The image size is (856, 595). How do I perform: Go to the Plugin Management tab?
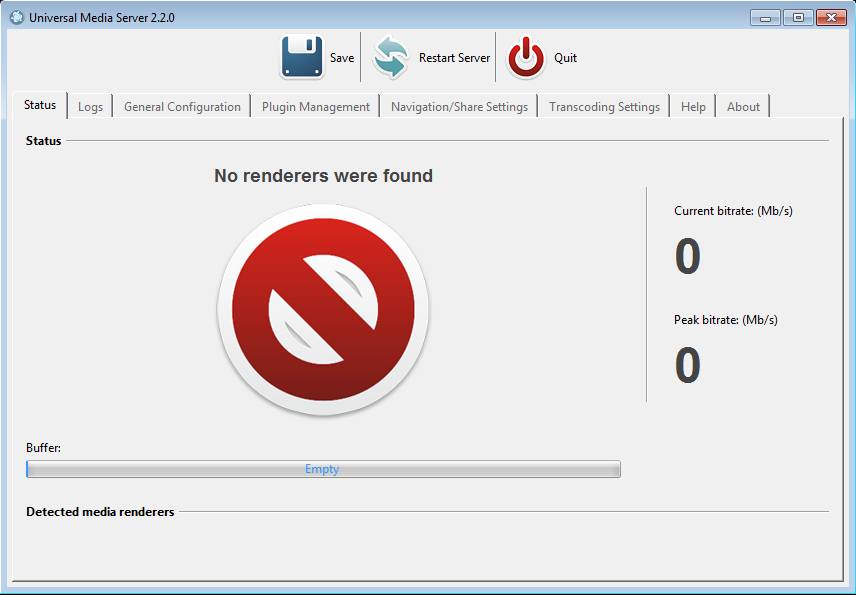click(315, 107)
